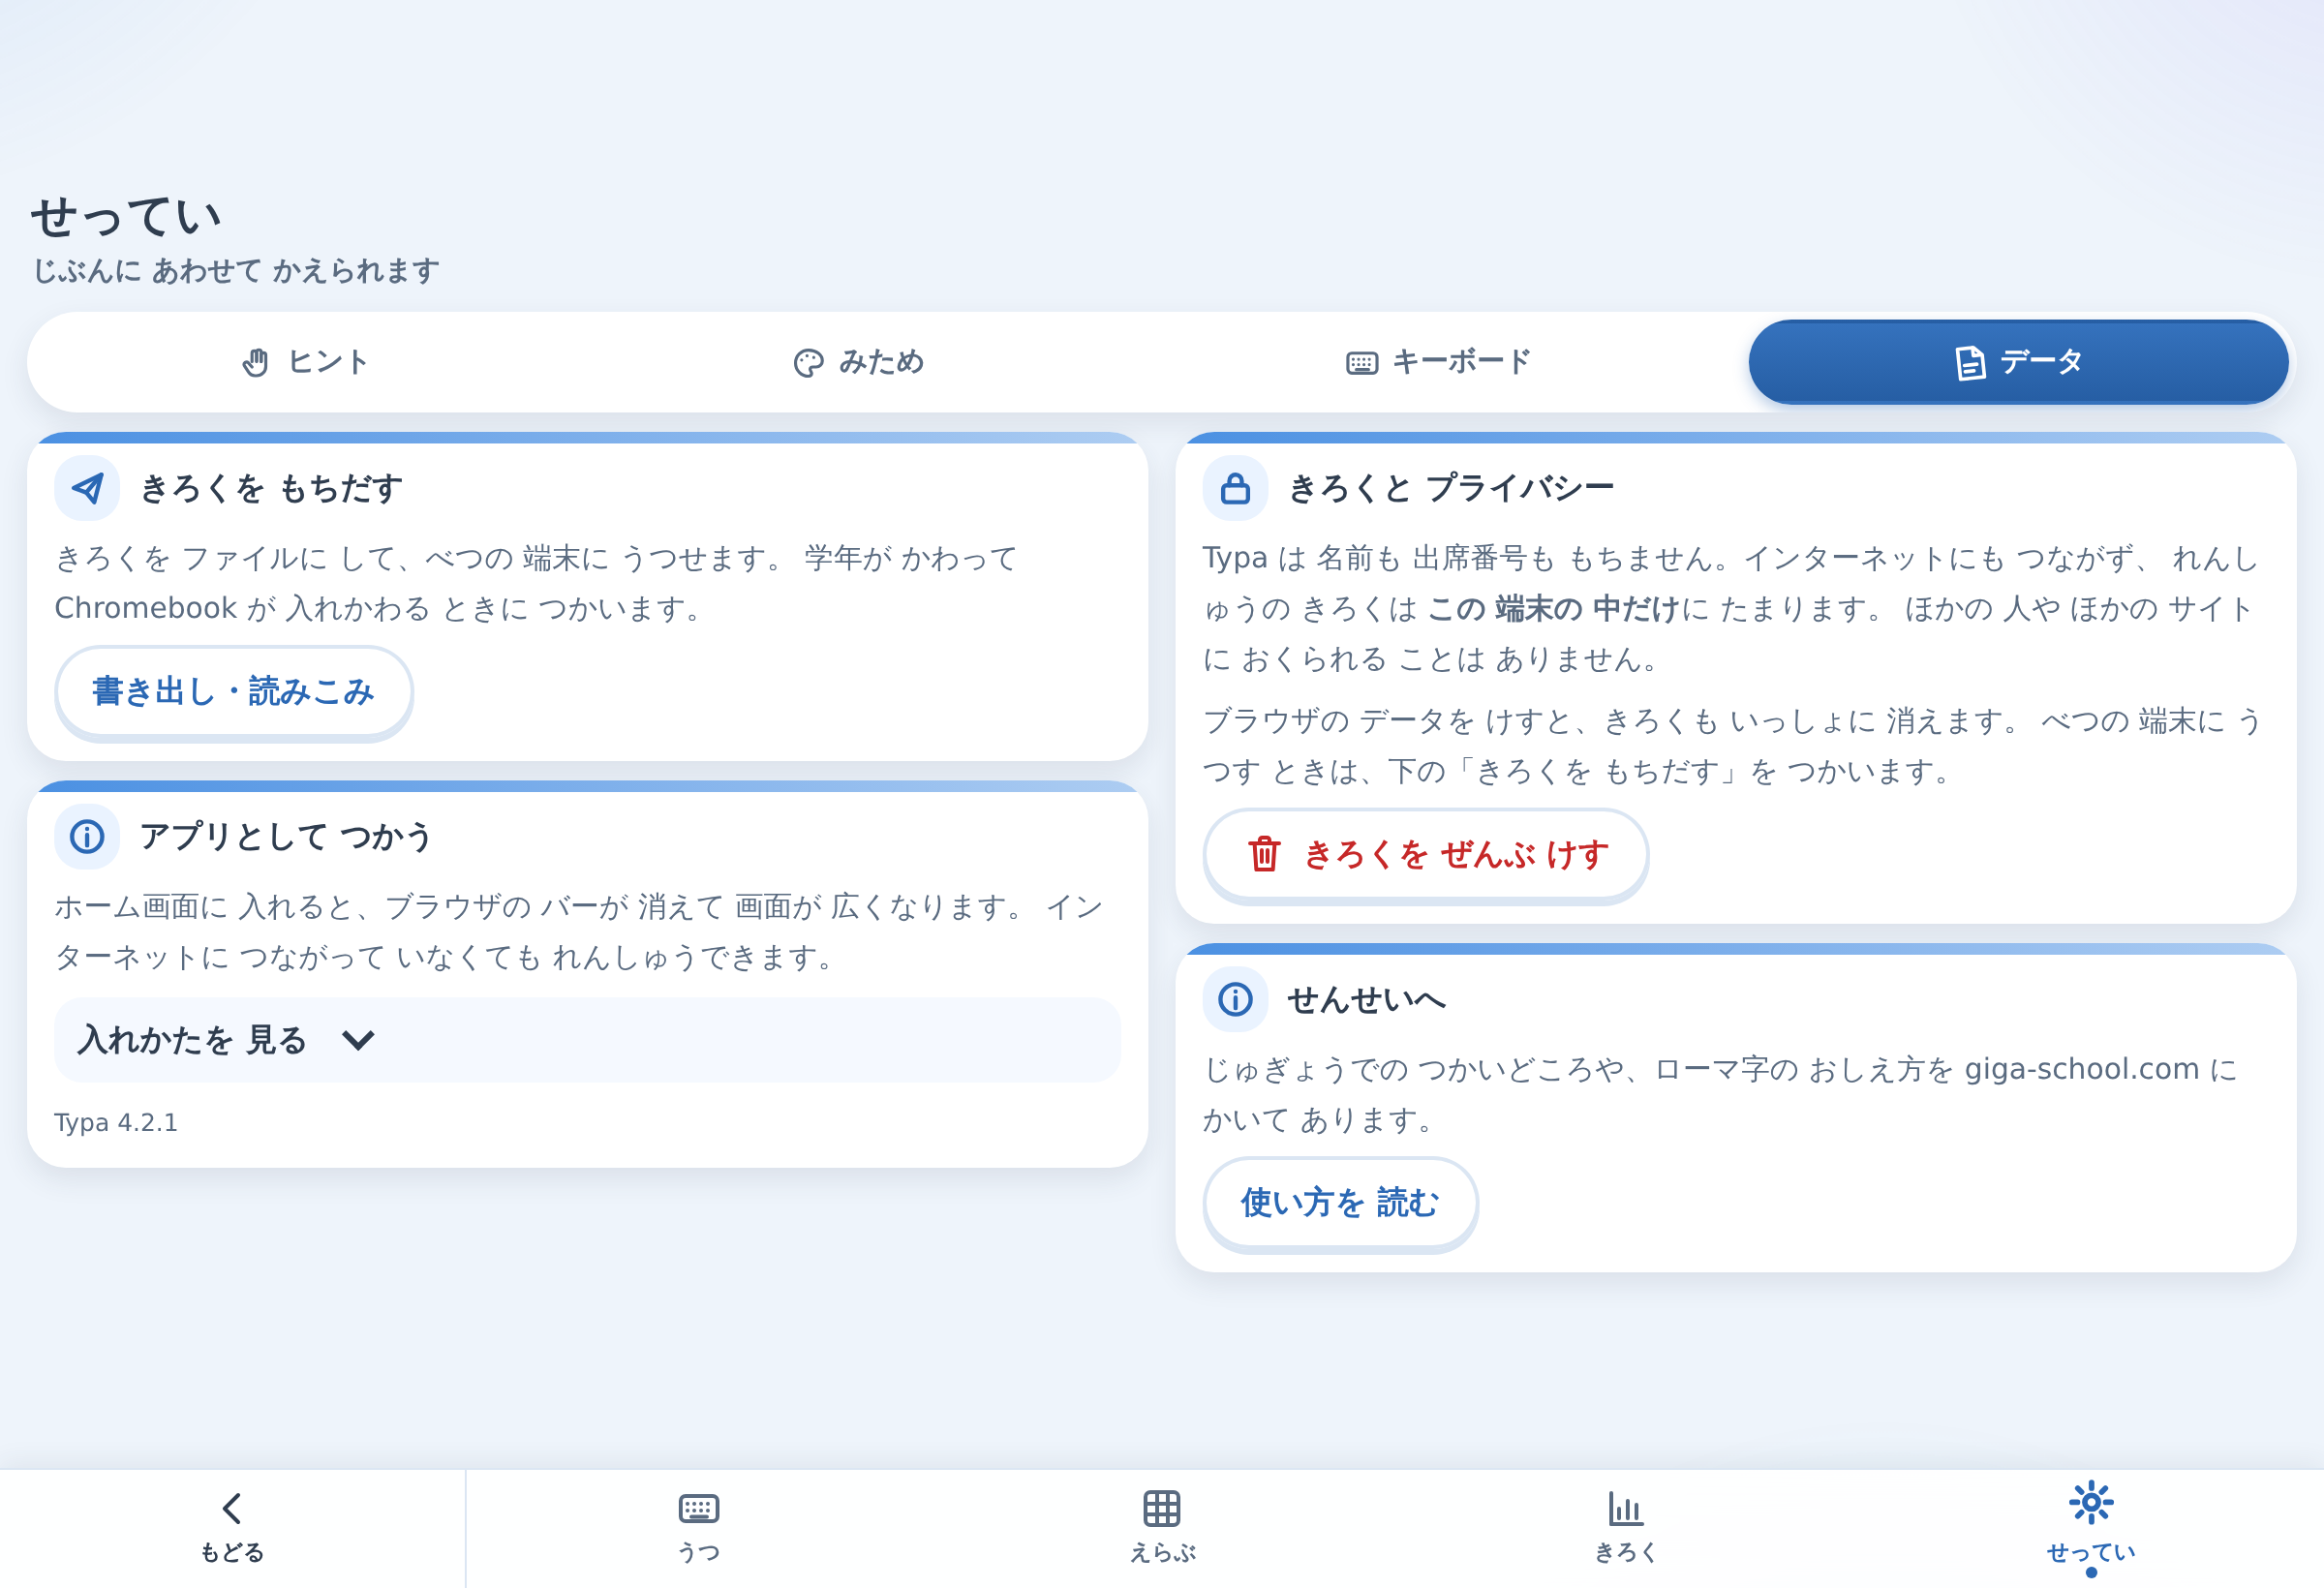Click the info icon beside せんせいへ
2324x1588 pixels.
pos(1235,999)
